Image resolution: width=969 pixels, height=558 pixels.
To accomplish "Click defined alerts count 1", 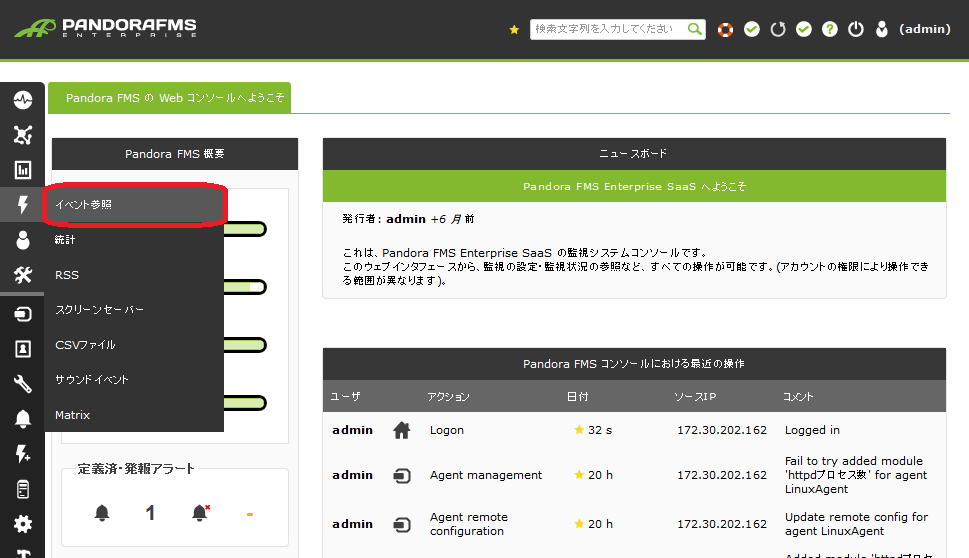I will pos(150,512).
